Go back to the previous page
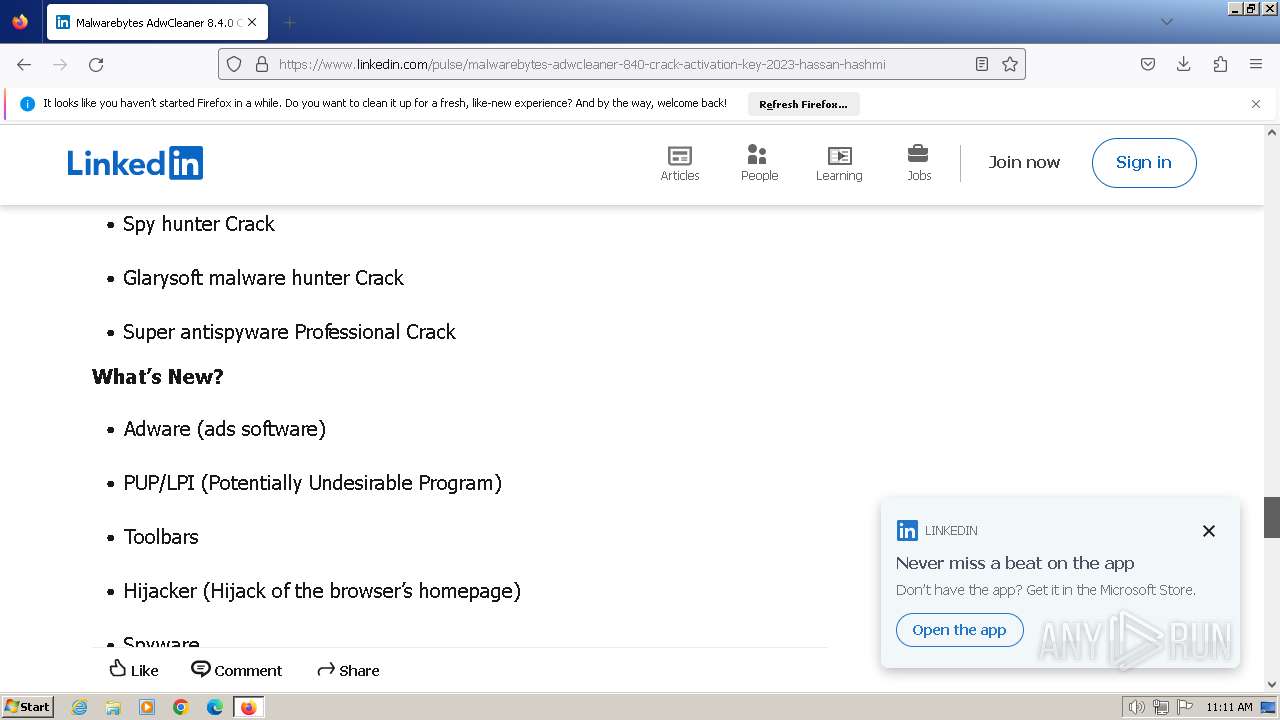 tap(24, 64)
